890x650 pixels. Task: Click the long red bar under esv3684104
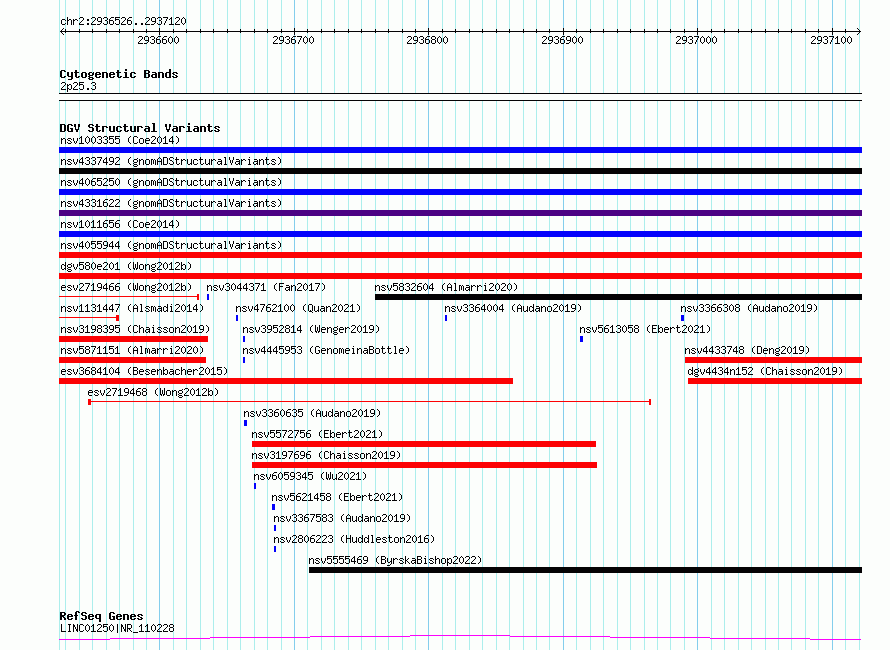[x=286, y=381]
